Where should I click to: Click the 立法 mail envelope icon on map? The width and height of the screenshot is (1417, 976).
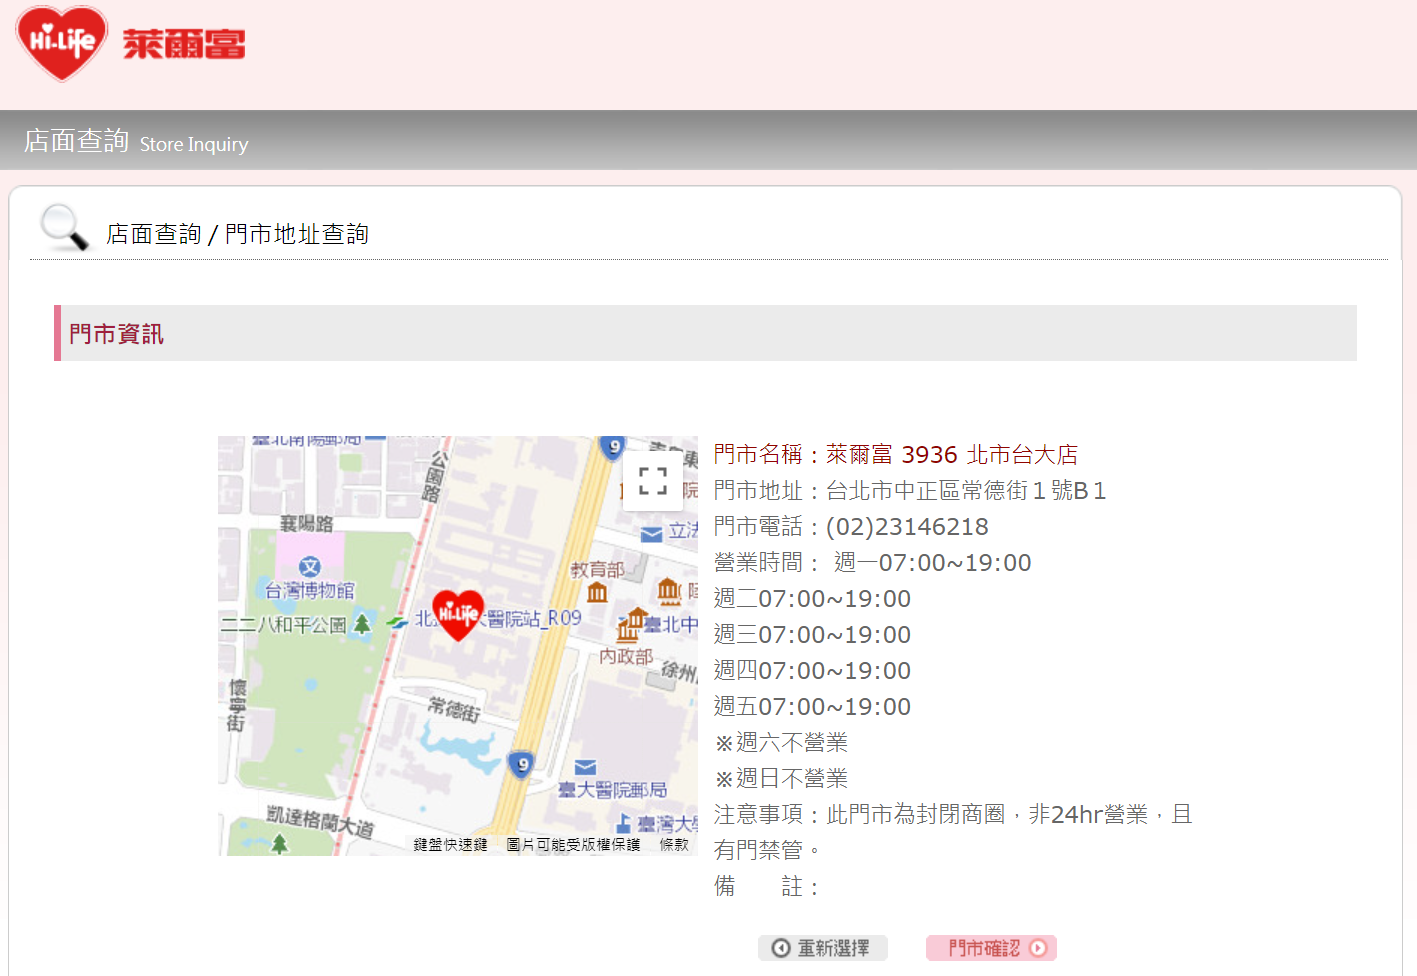click(651, 534)
